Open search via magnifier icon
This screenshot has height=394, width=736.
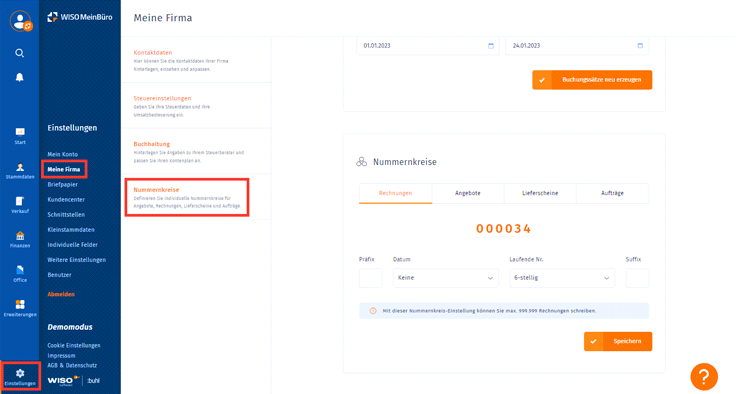point(19,53)
